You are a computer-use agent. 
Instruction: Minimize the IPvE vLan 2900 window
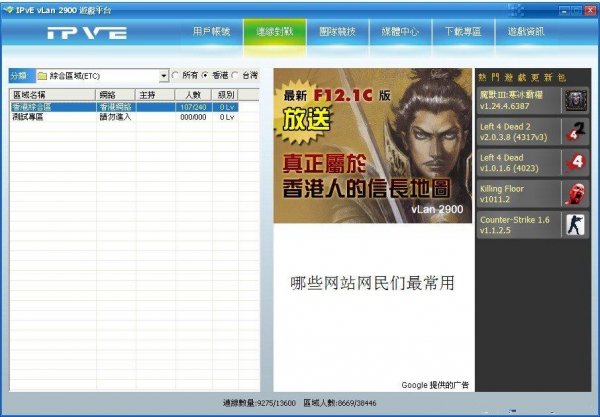point(564,11)
